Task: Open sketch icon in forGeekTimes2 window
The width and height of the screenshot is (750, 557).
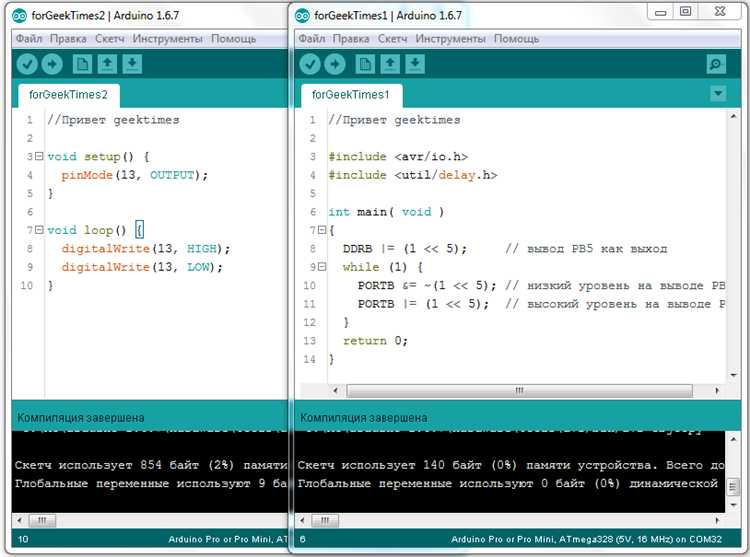Action: click(x=107, y=64)
